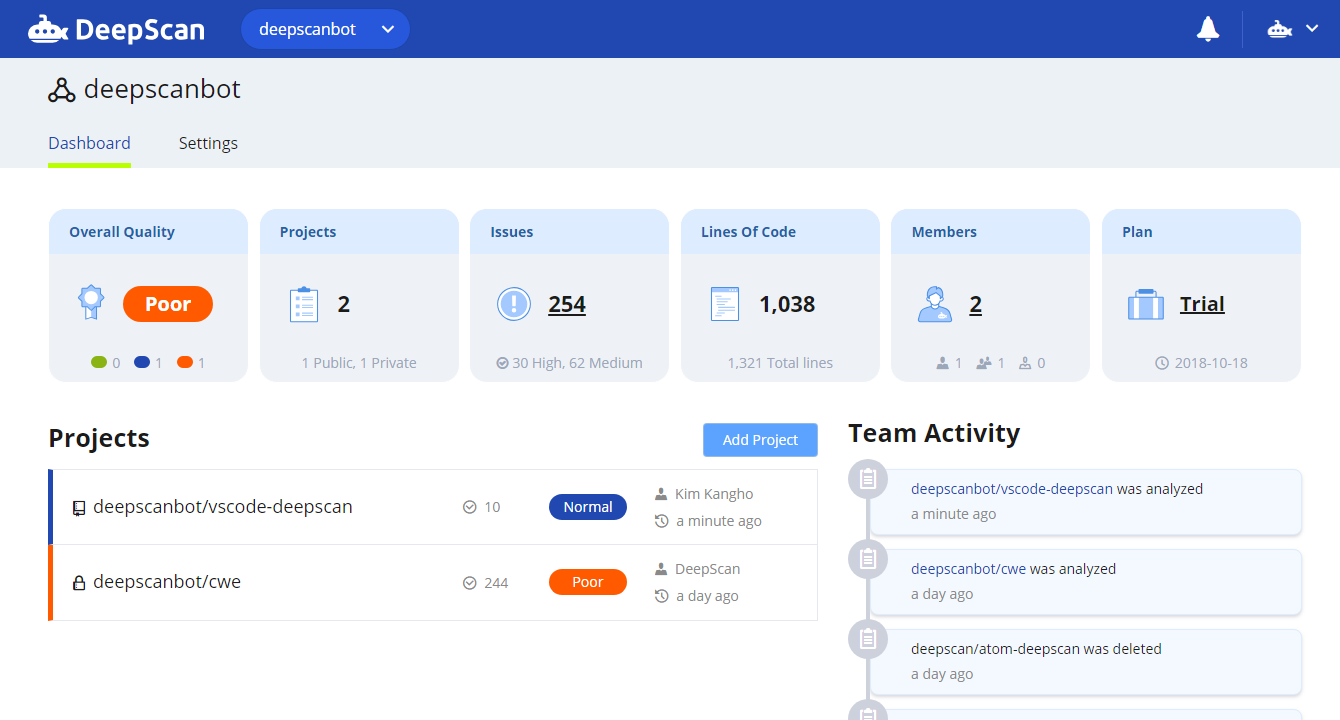Viewport: 1340px width, 720px height.
Task: Click the issue count 244 for cwe
Action: [496, 583]
